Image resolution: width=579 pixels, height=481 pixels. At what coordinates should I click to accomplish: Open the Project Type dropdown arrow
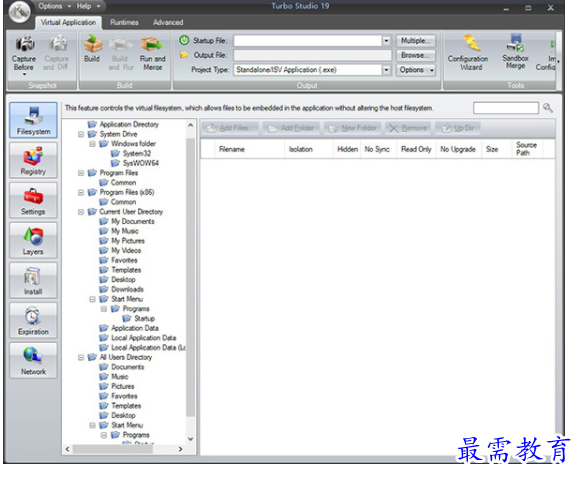[x=386, y=70]
